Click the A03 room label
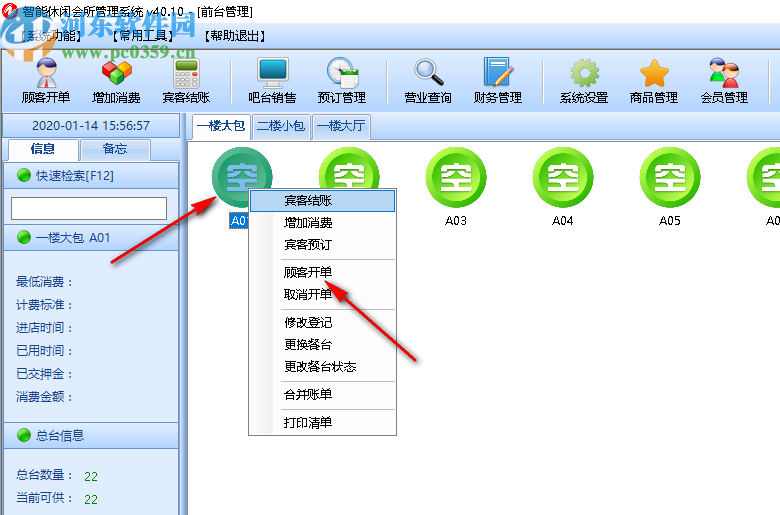This screenshot has height=515, width=780. (x=456, y=220)
